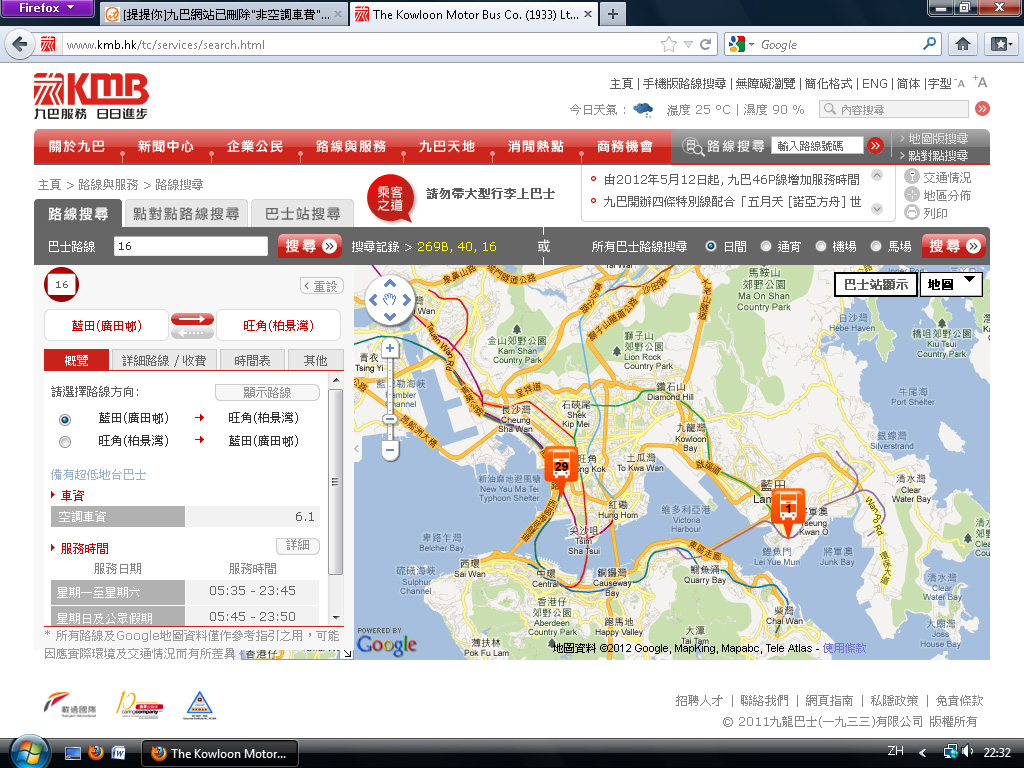Viewport: 1024px width, 768px height.
Task: Toggle 巴士站顯示 bus stop display
Action: coord(876,285)
